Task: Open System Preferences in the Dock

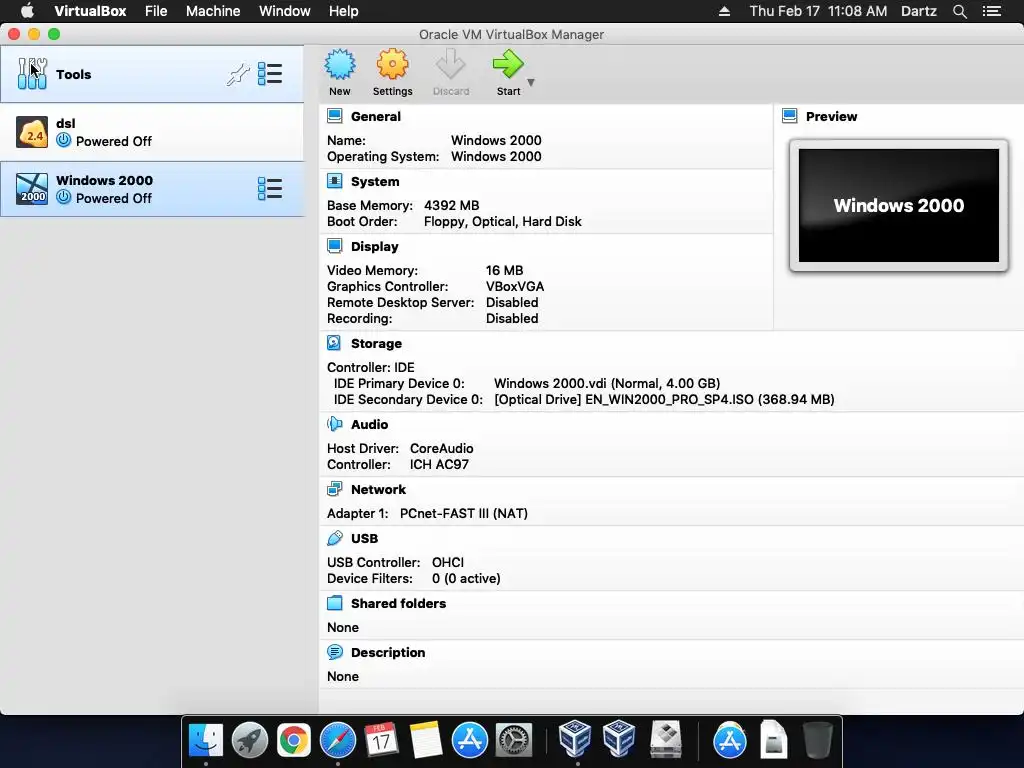Action: click(514, 741)
